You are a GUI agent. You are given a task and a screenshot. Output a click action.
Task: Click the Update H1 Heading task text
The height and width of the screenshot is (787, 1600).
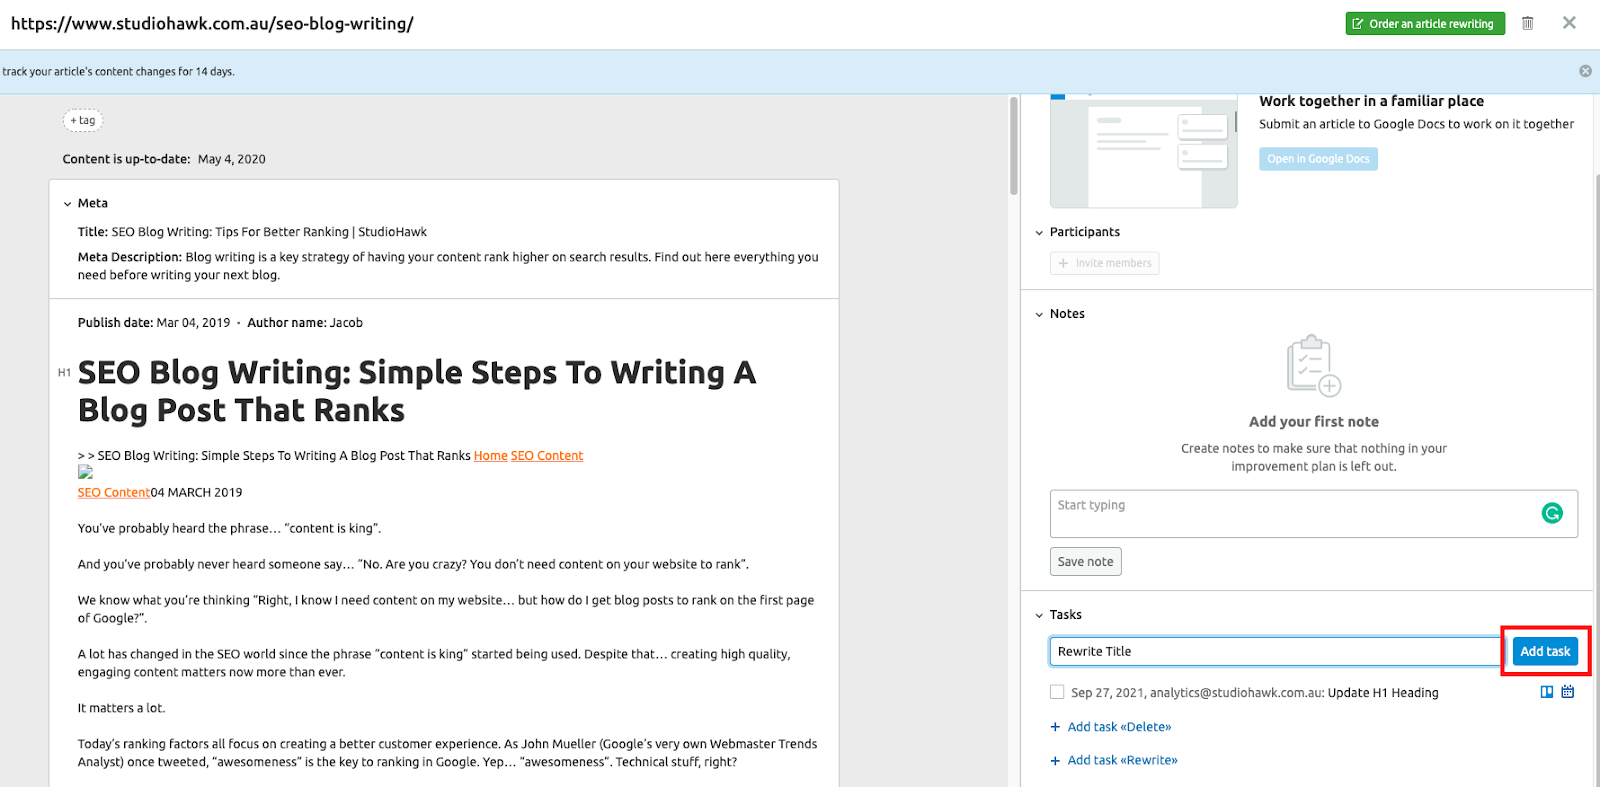1383,693
